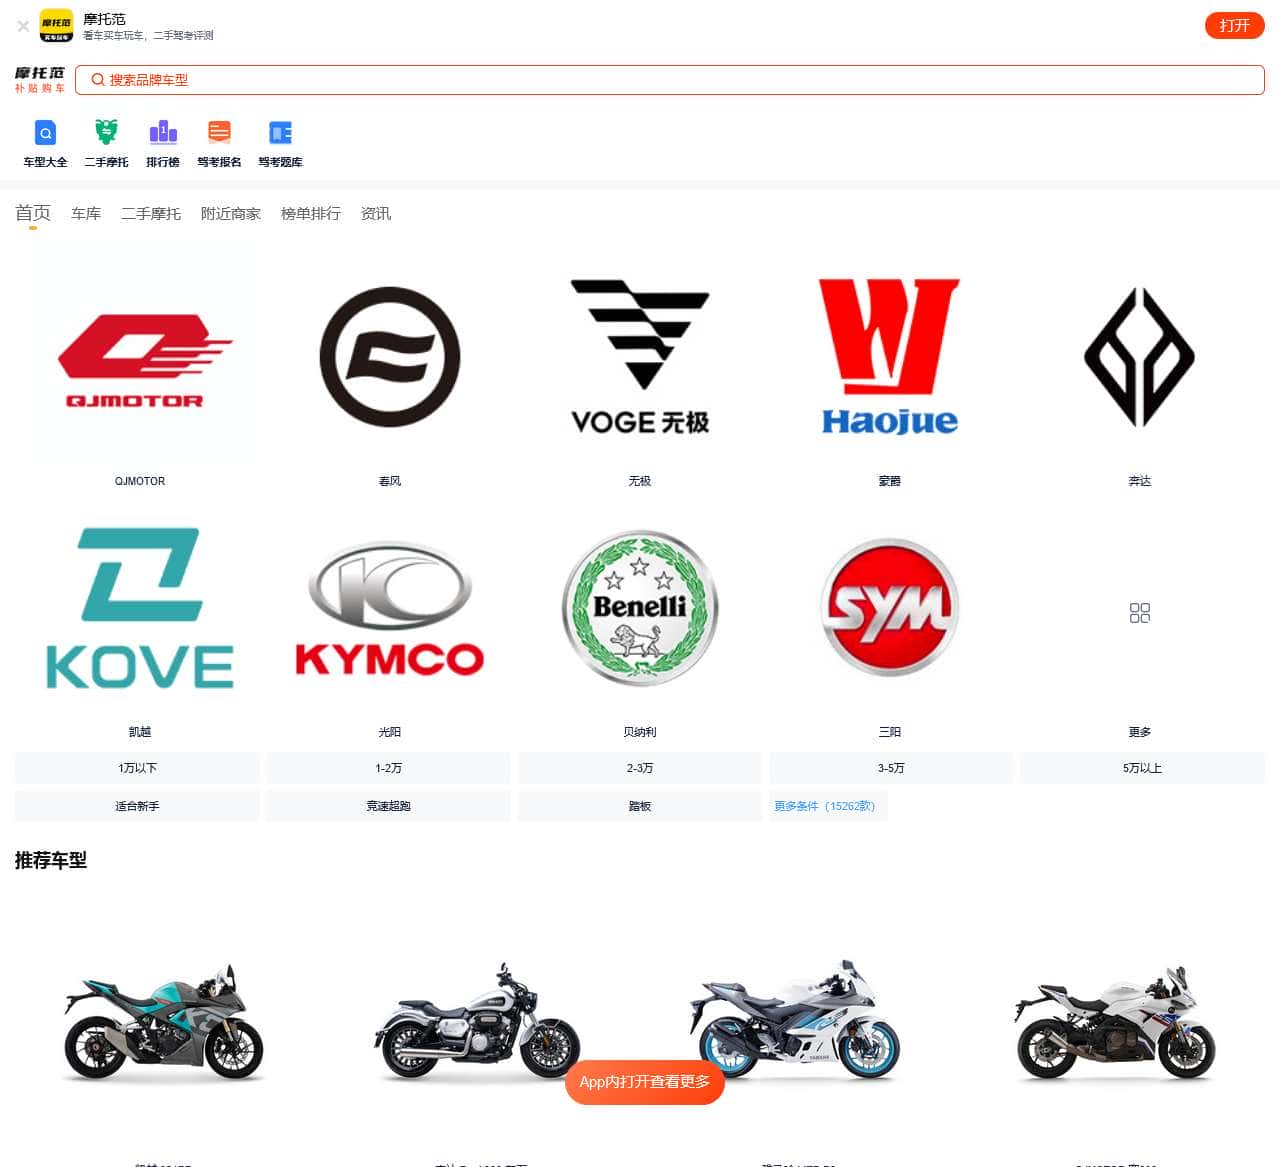Open the white QJMOTOR sport bike thumbnail
This screenshot has height=1167, width=1280.
[x=1115, y=1022]
